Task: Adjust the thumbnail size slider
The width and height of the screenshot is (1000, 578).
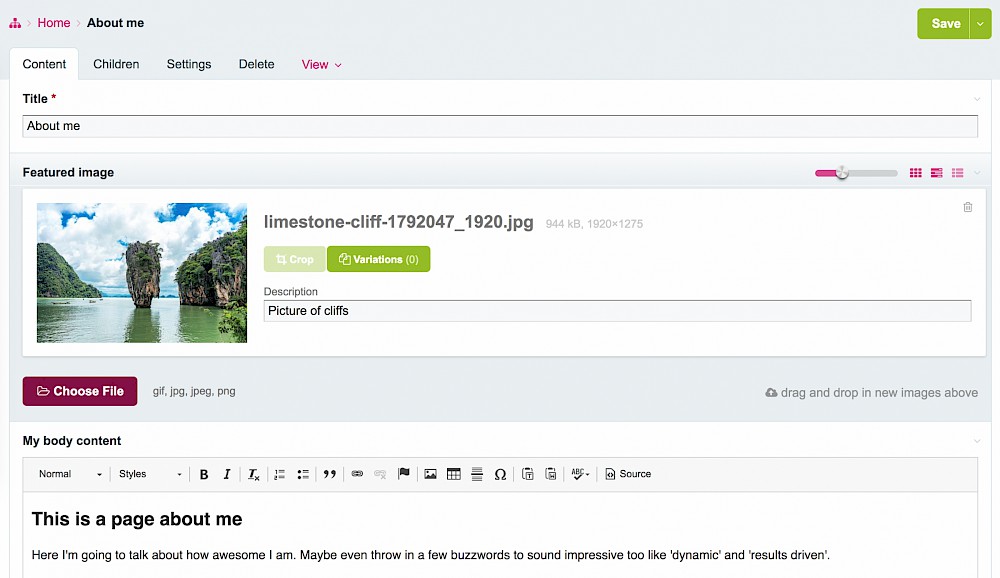Action: pyautogui.click(x=842, y=173)
